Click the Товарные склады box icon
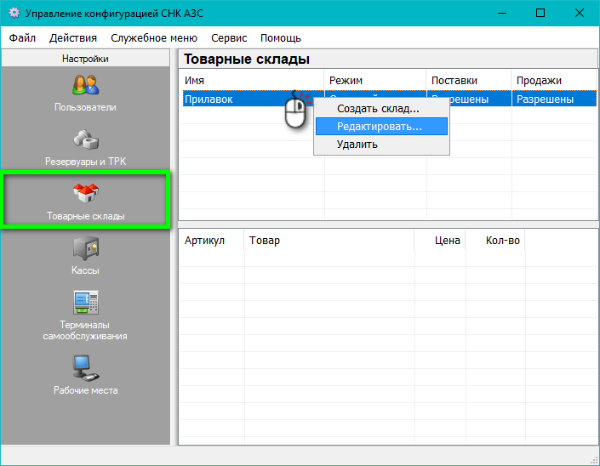Image resolution: width=600 pixels, height=466 pixels. click(x=85, y=193)
